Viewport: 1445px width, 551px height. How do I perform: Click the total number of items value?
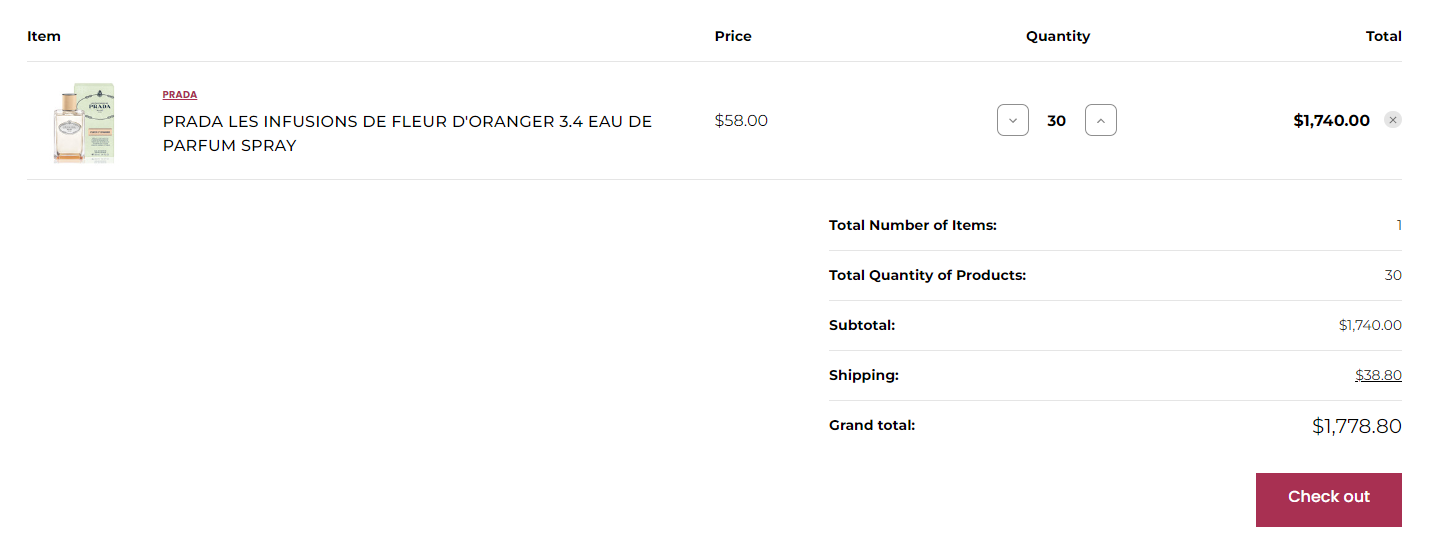(1399, 225)
